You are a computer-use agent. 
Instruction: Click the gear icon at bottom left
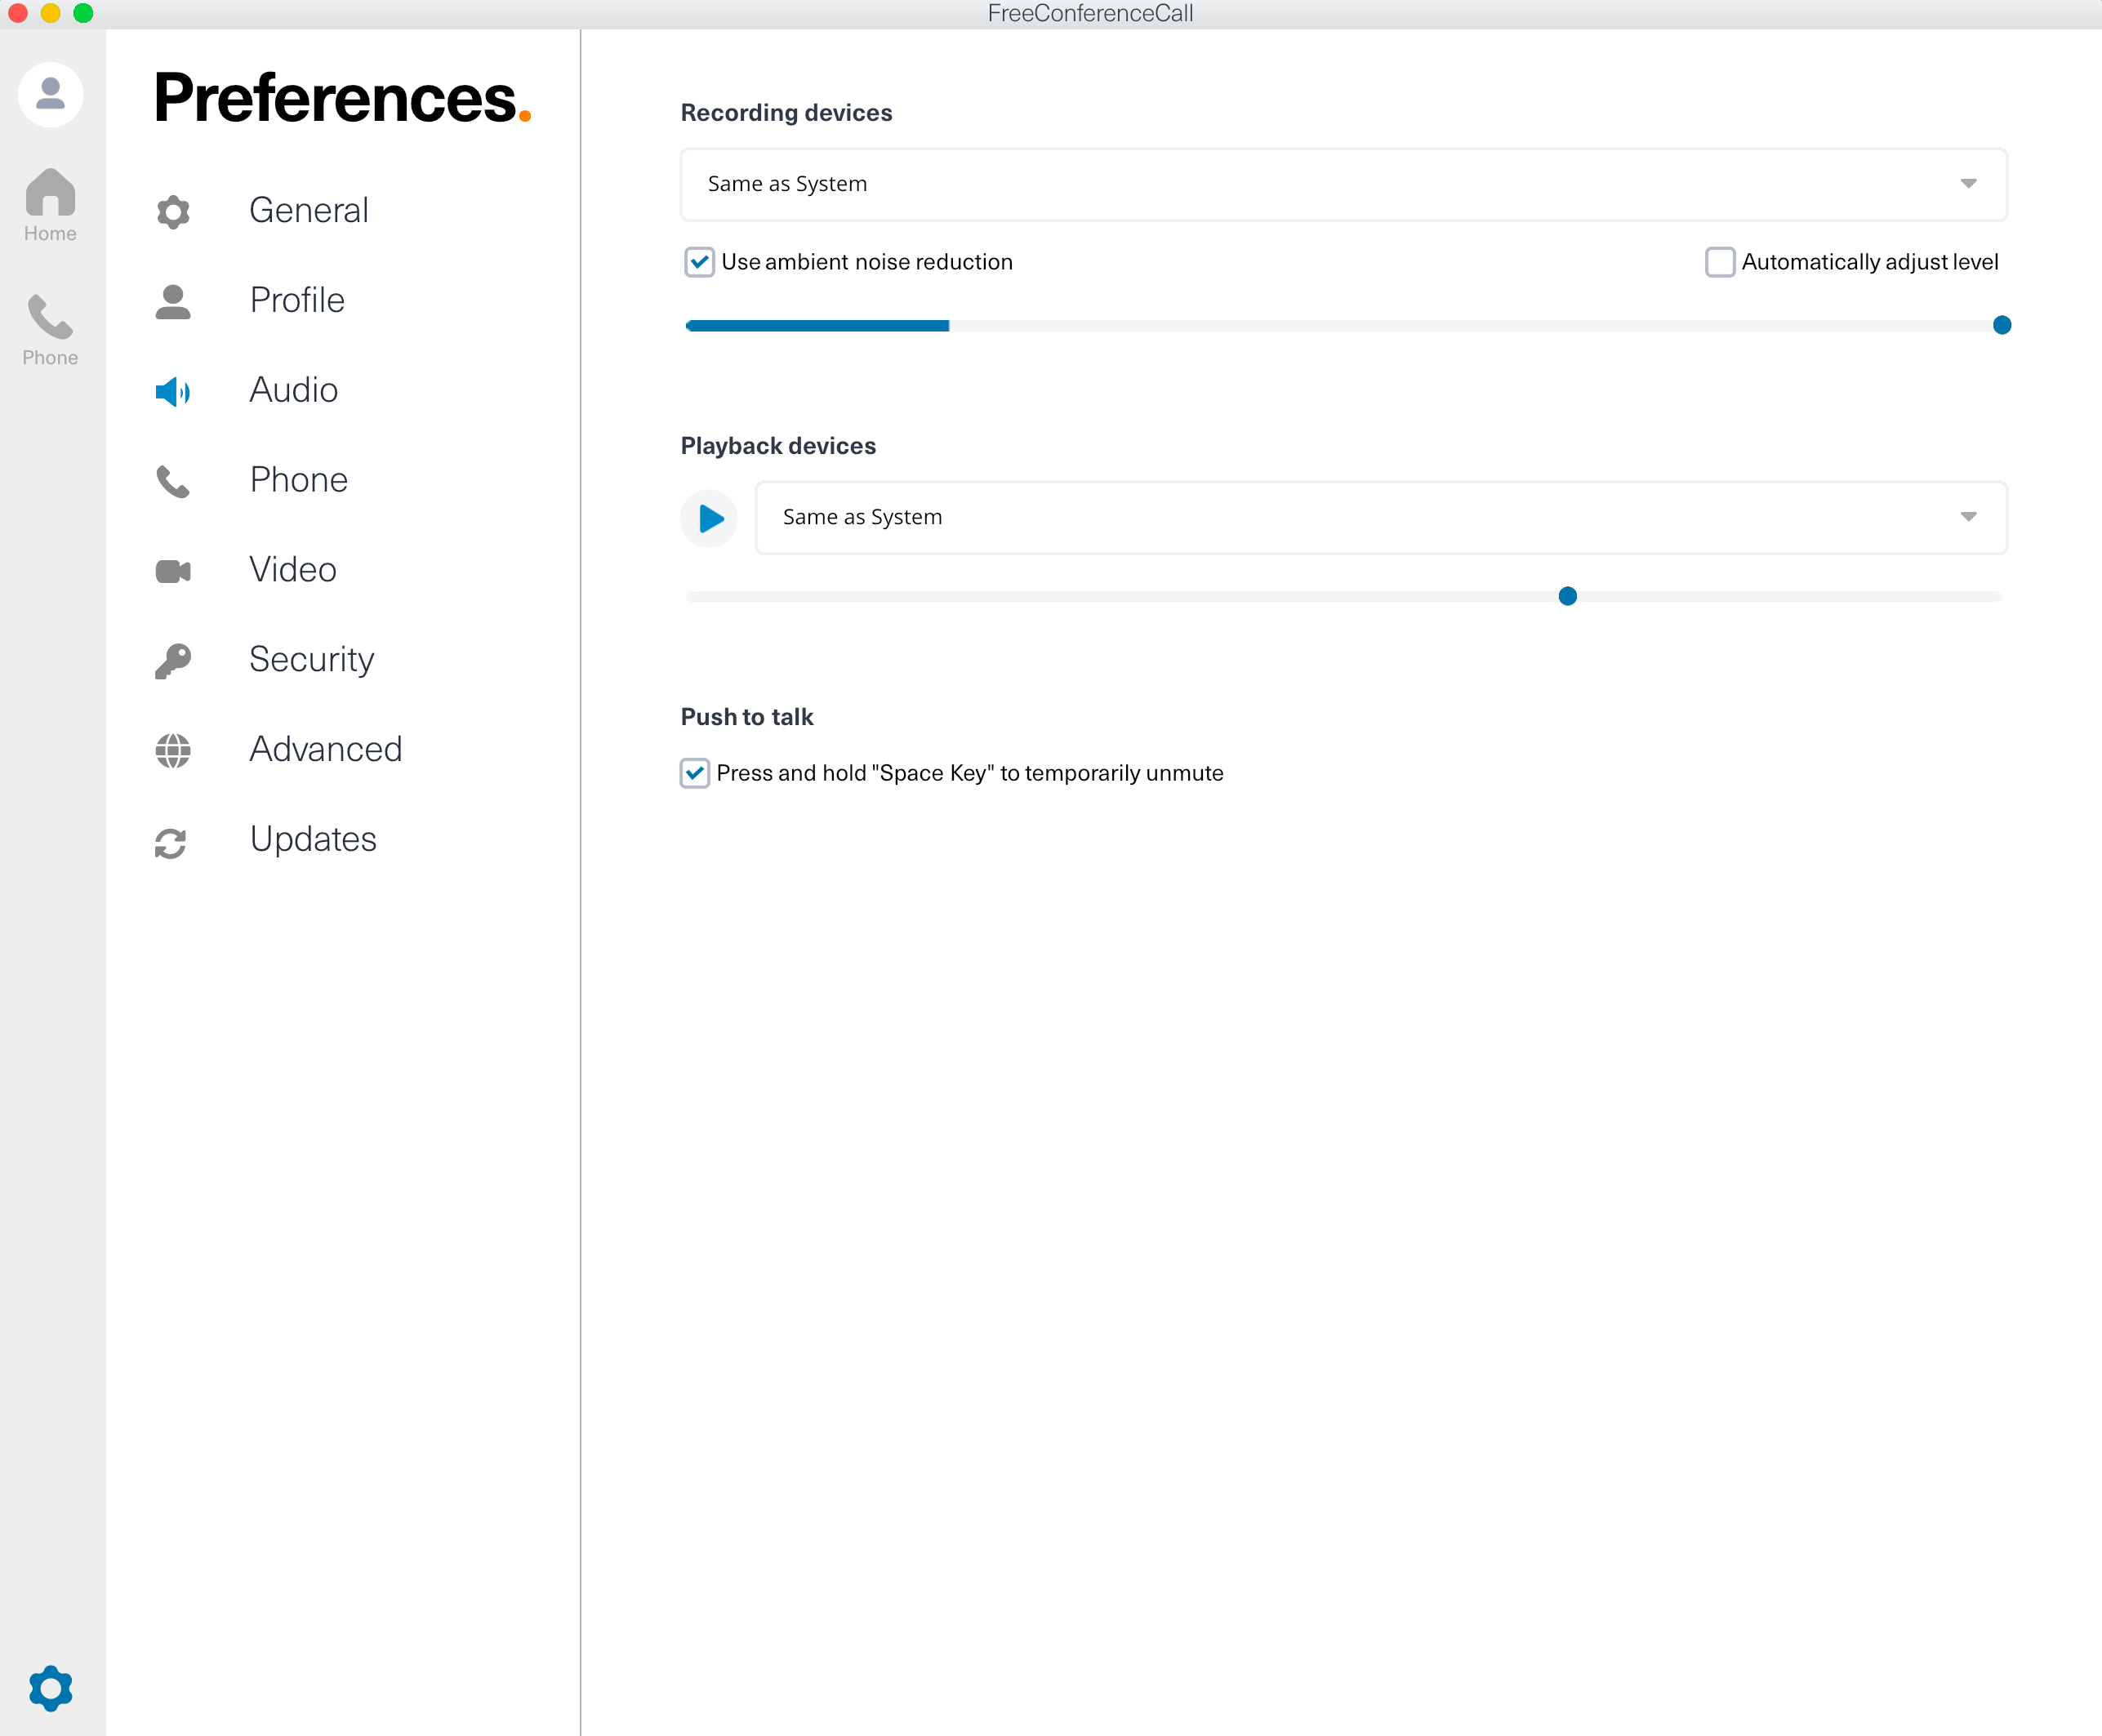[x=50, y=1688]
